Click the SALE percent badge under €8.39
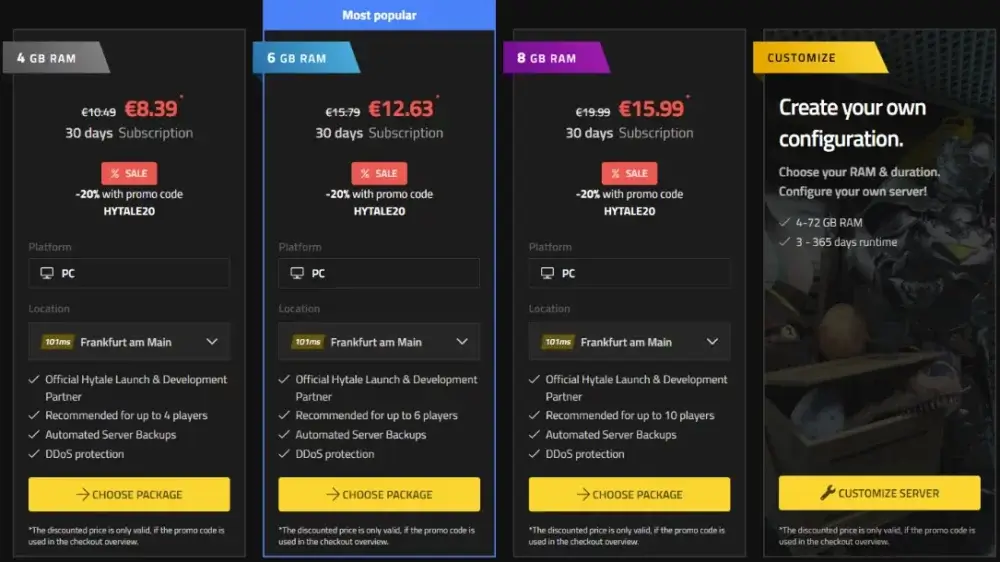The width and height of the screenshot is (1000, 562). pos(129,173)
